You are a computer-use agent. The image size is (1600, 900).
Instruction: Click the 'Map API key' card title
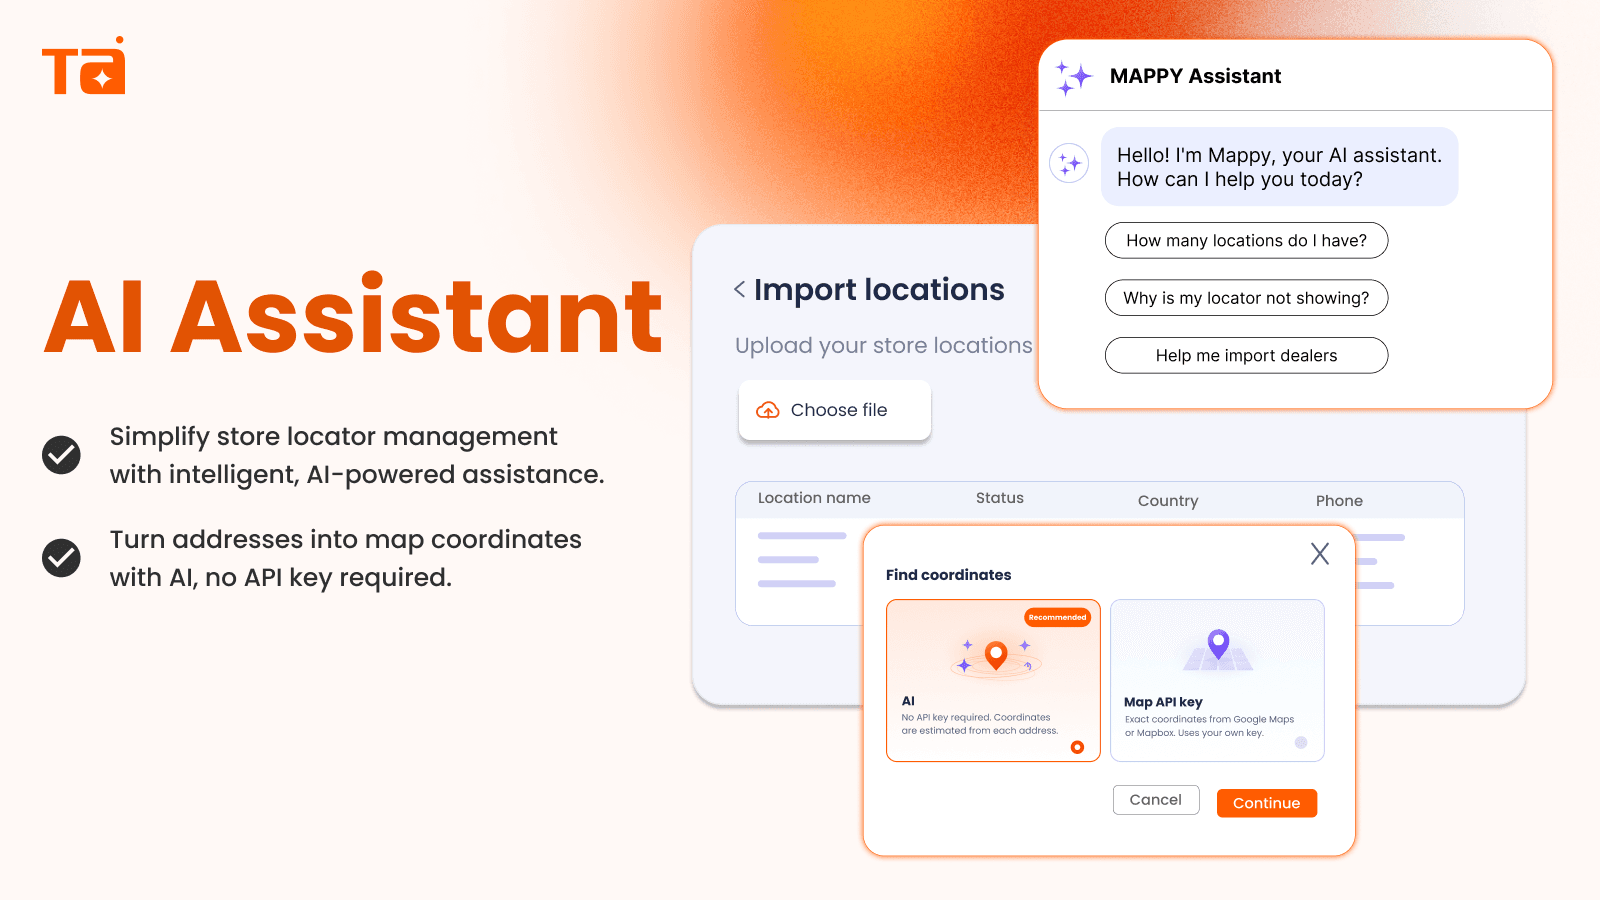tap(1163, 702)
